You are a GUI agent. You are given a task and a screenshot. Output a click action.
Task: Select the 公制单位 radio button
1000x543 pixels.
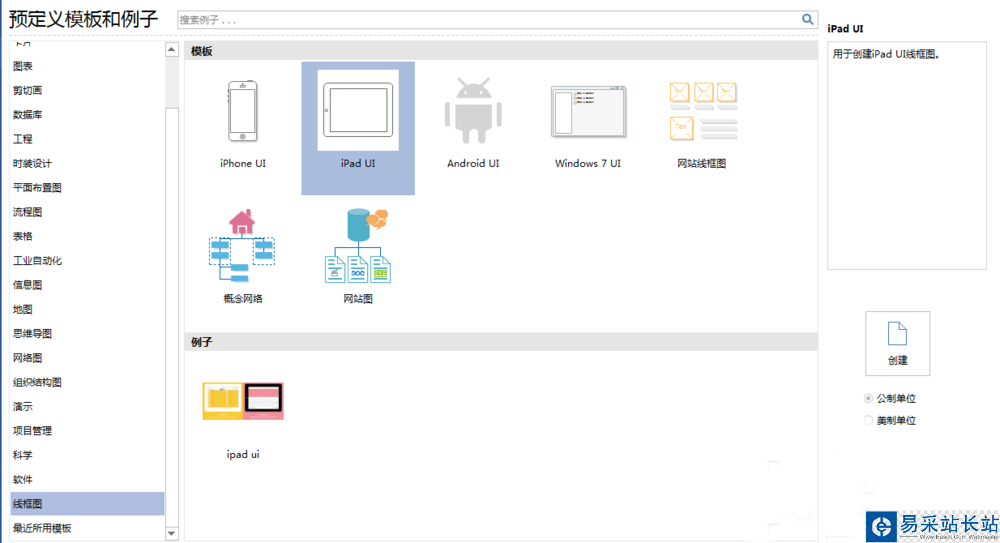(868, 398)
